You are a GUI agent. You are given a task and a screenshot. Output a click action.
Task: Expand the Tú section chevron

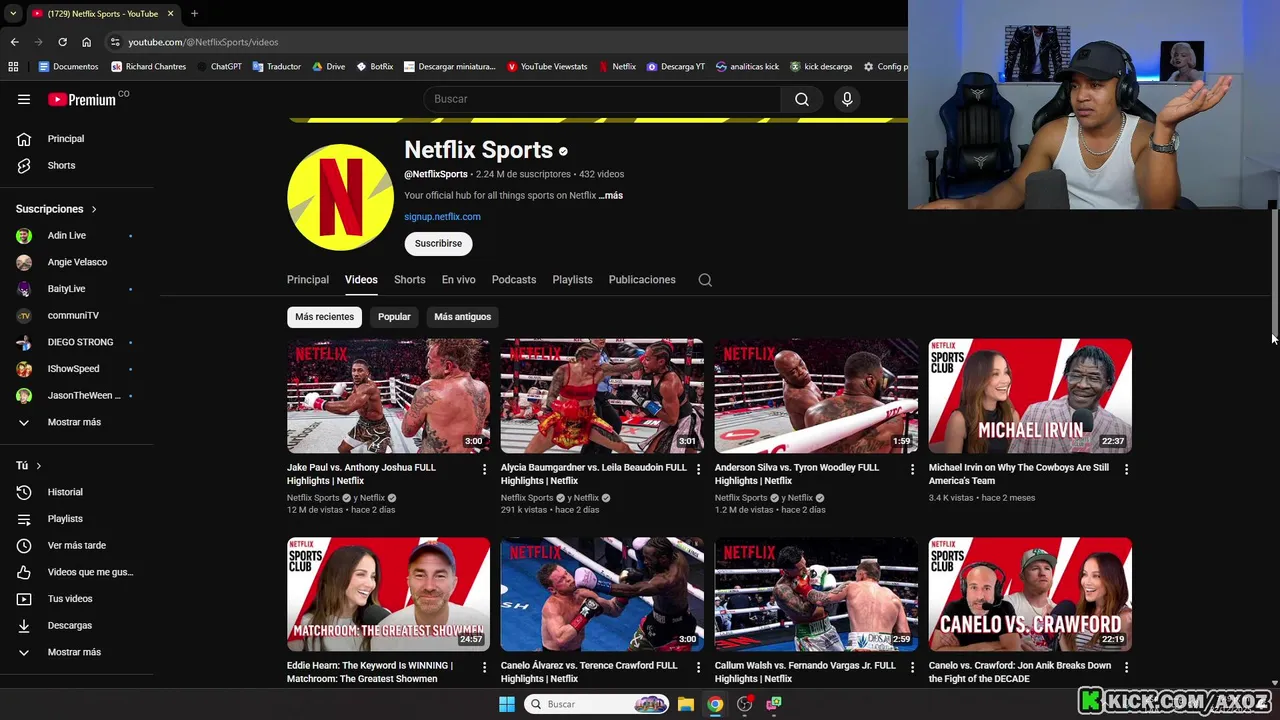pos(39,466)
